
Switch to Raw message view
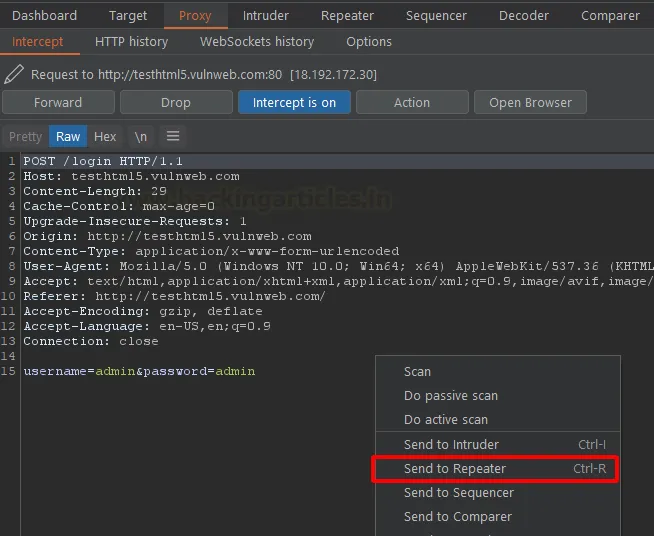(68, 137)
